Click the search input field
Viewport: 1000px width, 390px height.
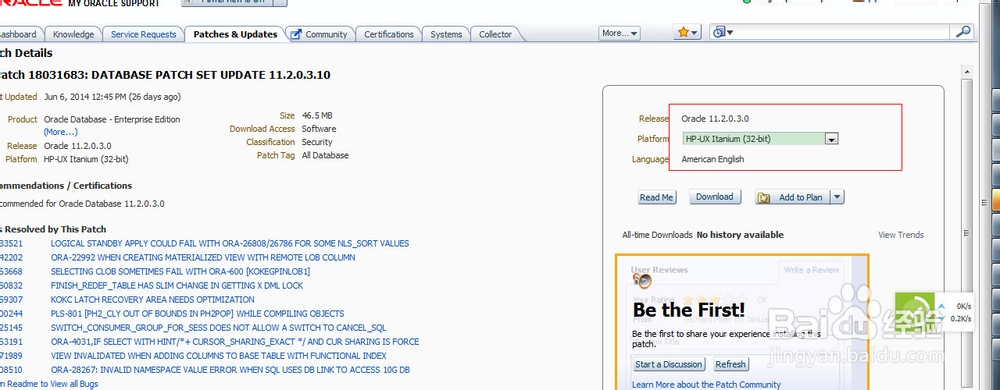(x=843, y=32)
